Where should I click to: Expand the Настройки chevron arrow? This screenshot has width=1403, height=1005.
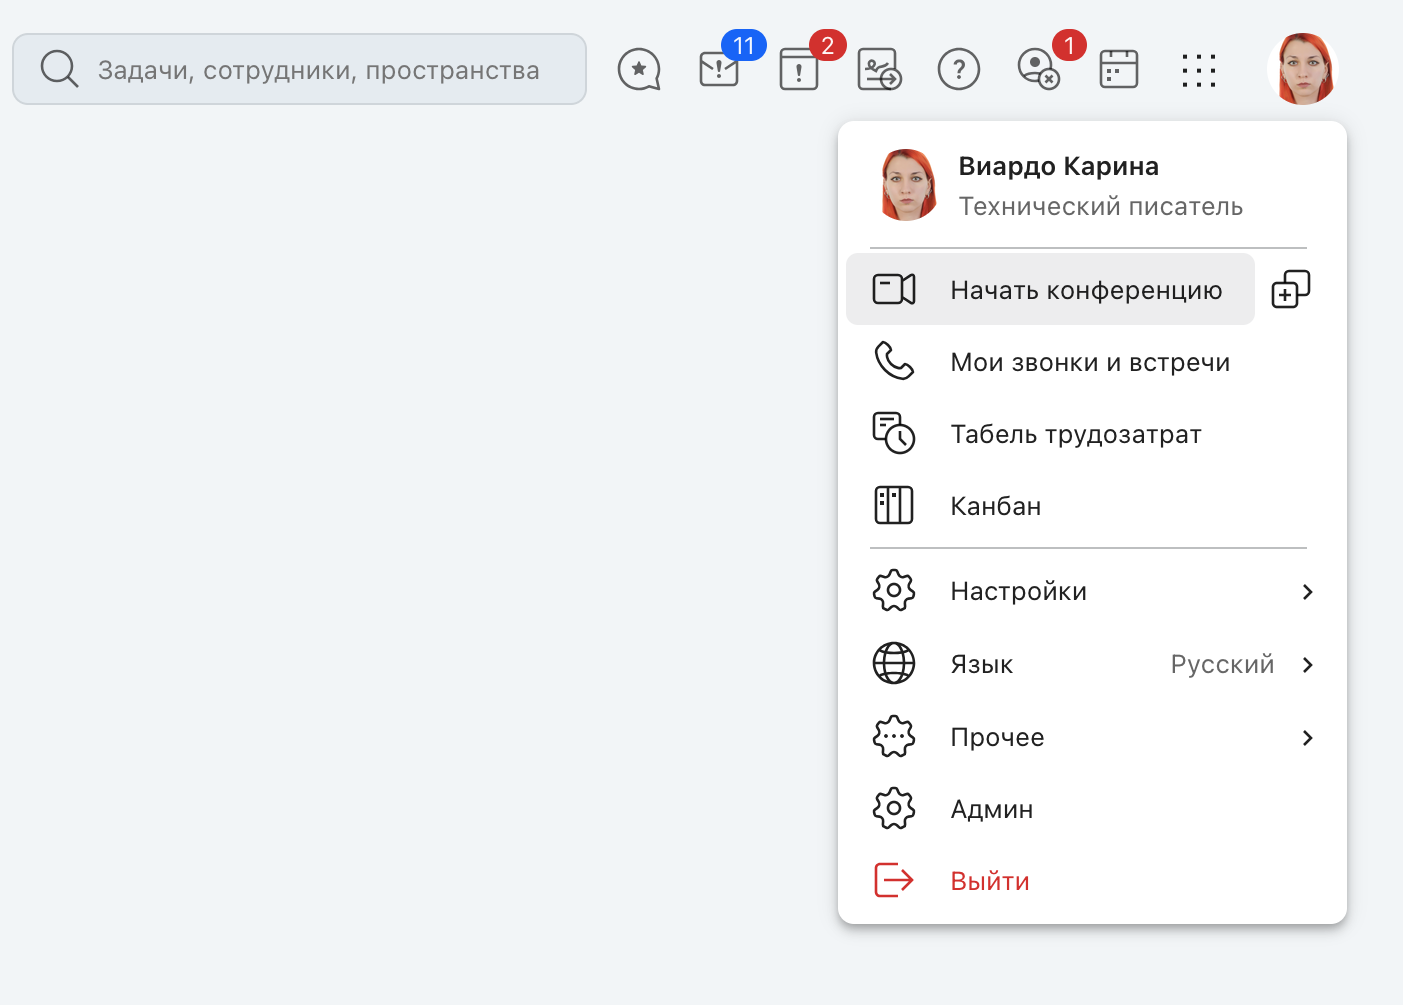[x=1307, y=592]
